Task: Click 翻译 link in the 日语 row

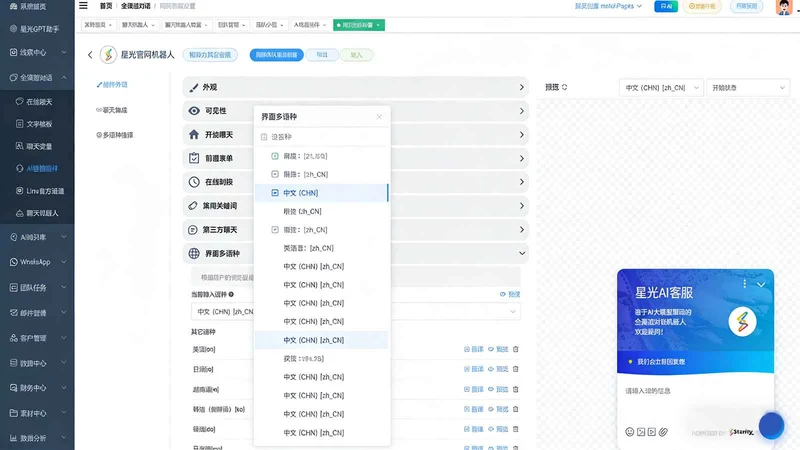Action: [x=473, y=369]
